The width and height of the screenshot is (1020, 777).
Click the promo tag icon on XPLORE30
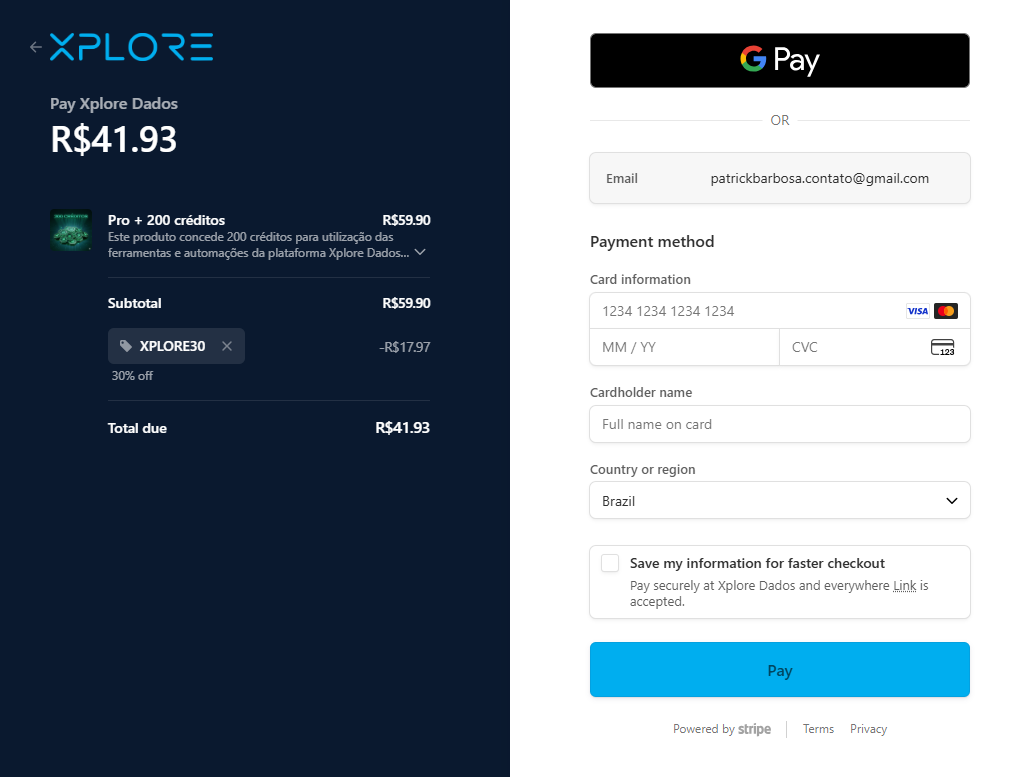click(126, 346)
